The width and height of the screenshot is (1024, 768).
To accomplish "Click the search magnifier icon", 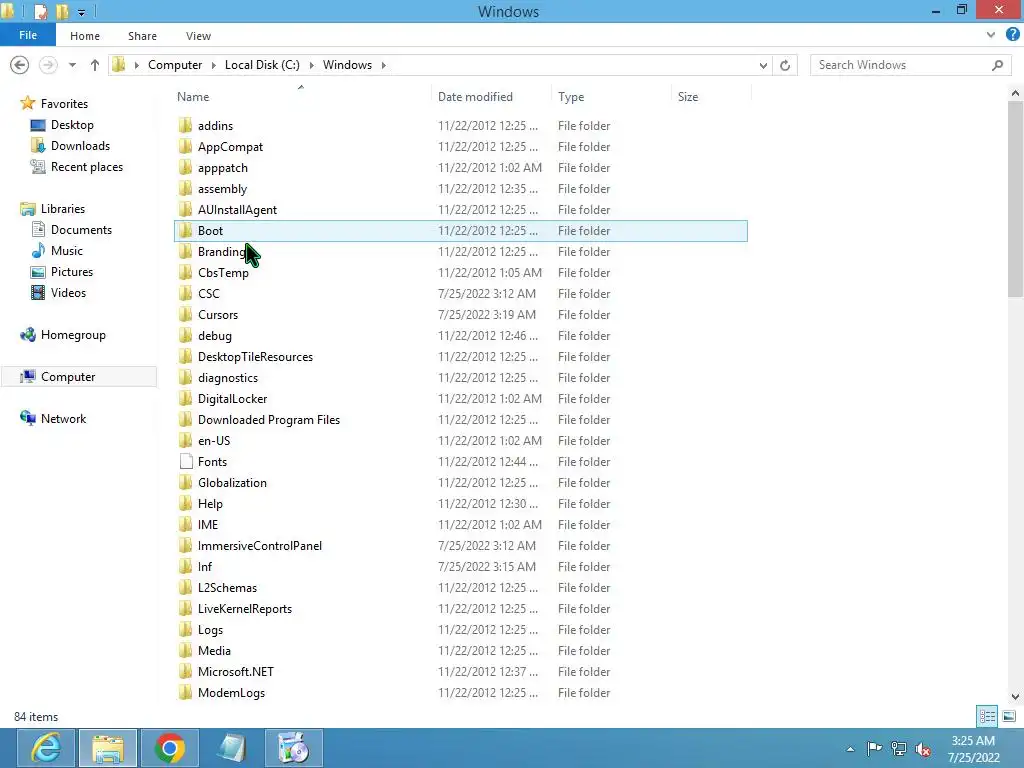I will (997, 65).
